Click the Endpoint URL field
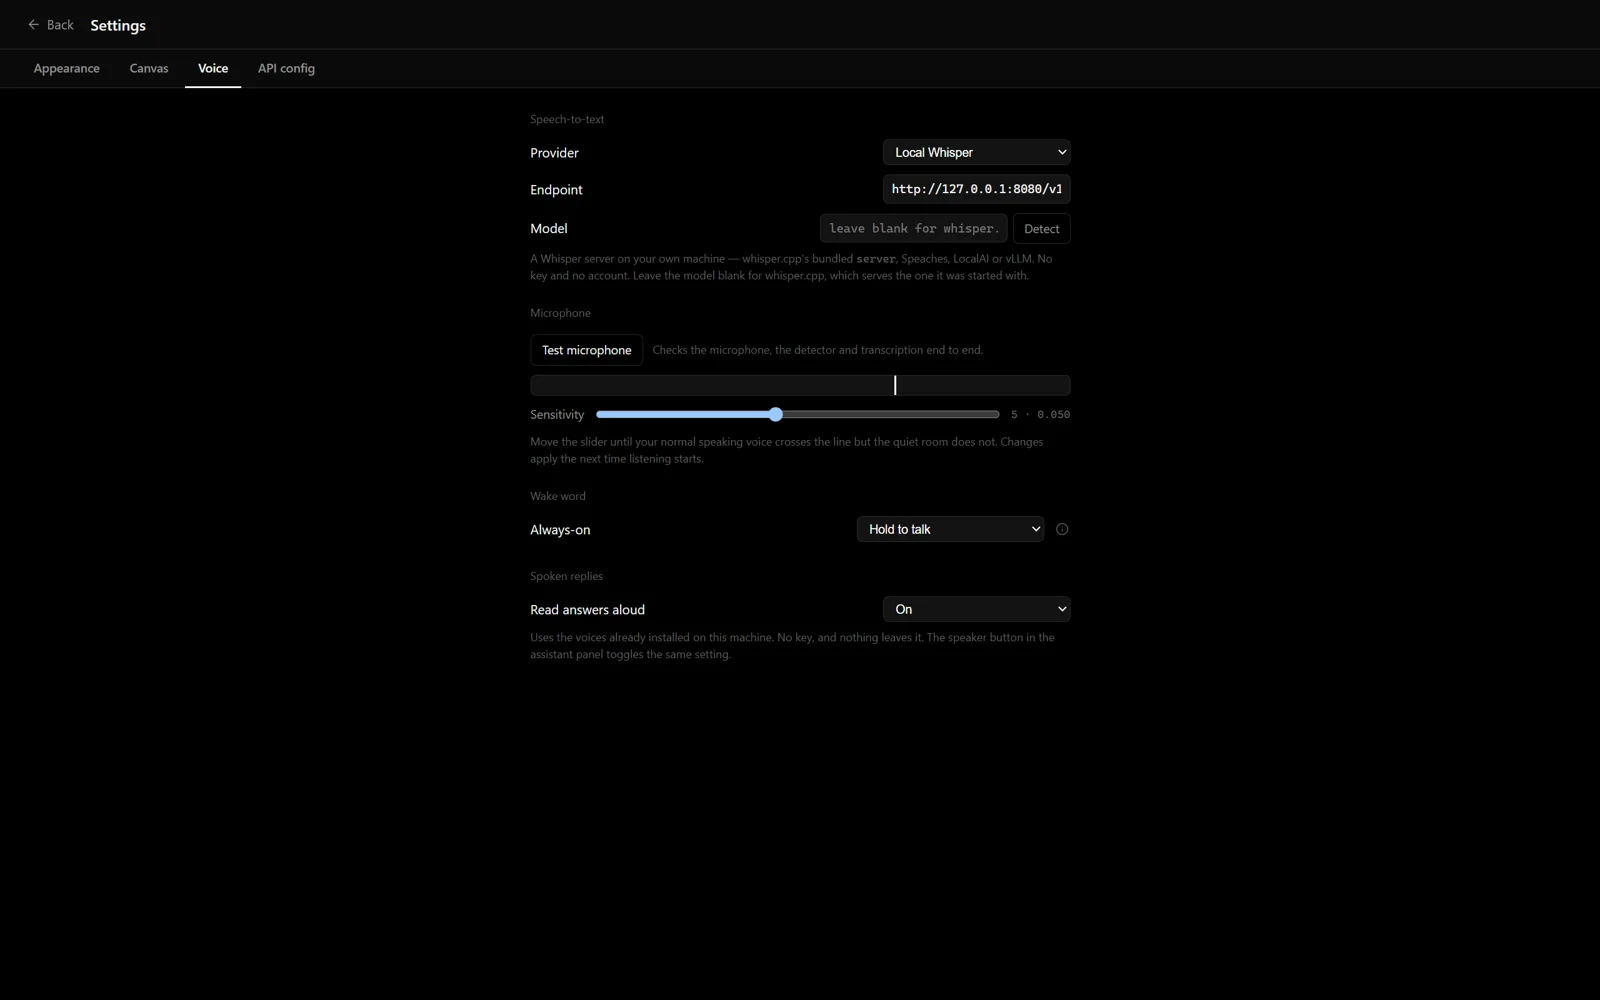The width and height of the screenshot is (1600, 1000). (976, 189)
